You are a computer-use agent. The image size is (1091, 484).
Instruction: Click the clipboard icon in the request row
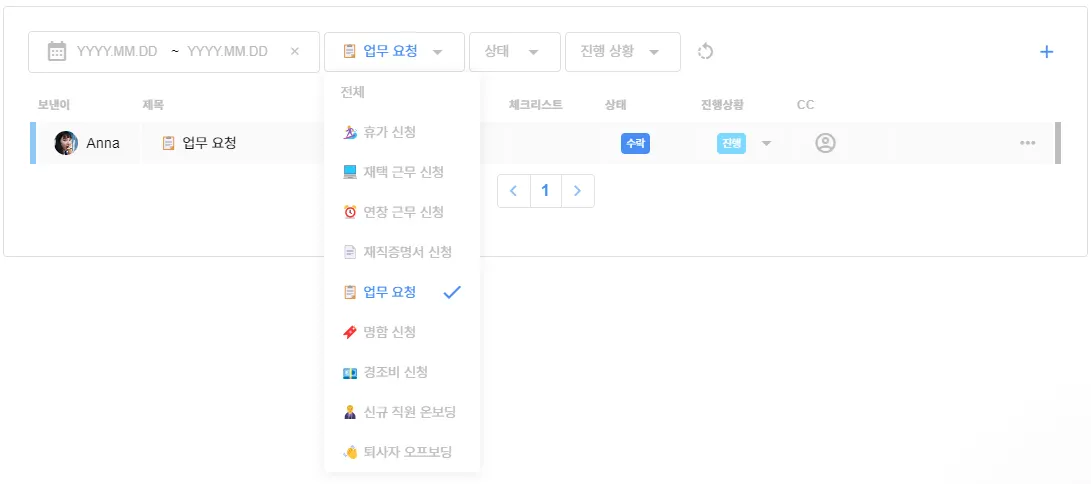[x=168, y=143]
